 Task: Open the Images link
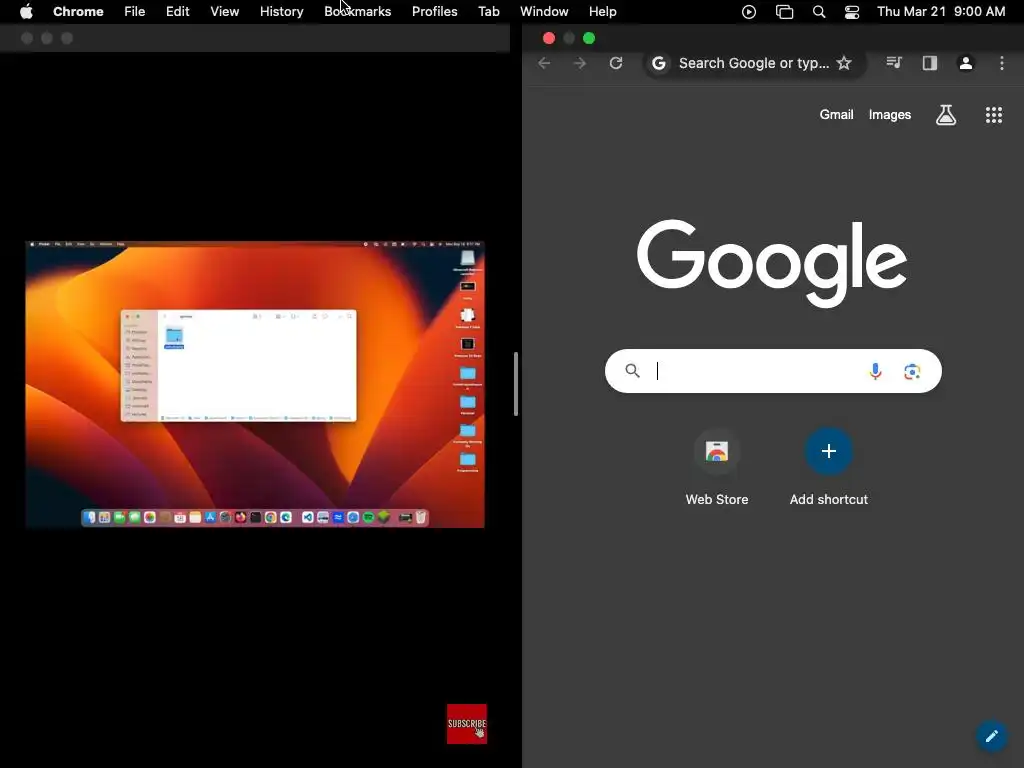pyautogui.click(x=889, y=114)
